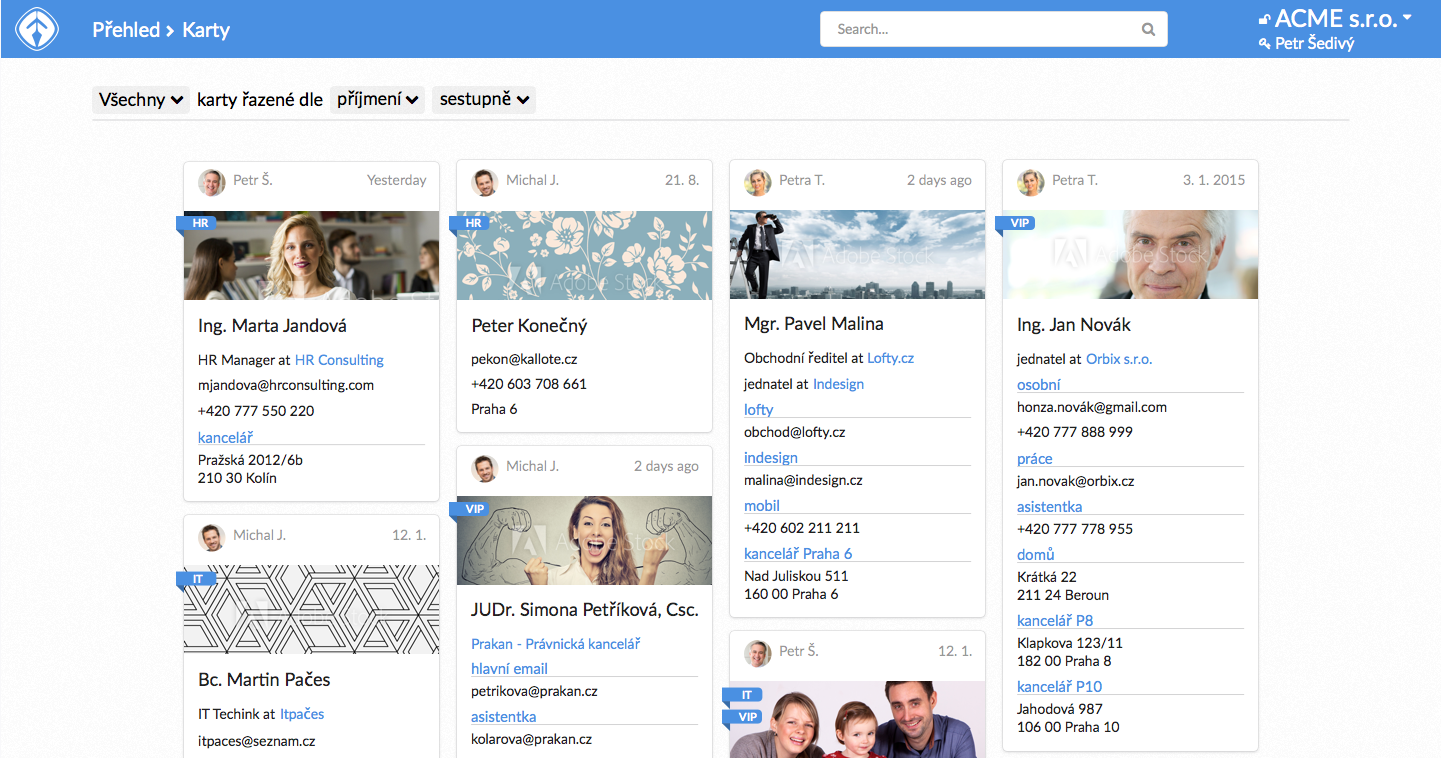Click the HR tag on Marta Jandová card
Viewport: 1441px width, 758px height.
(x=200, y=224)
